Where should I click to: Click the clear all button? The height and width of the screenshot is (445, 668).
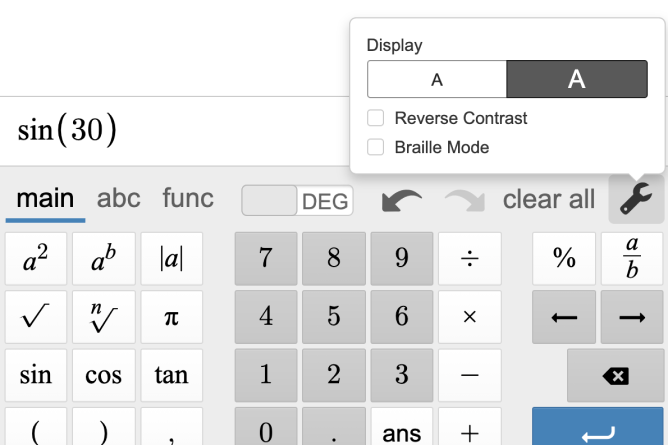click(548, 200)
